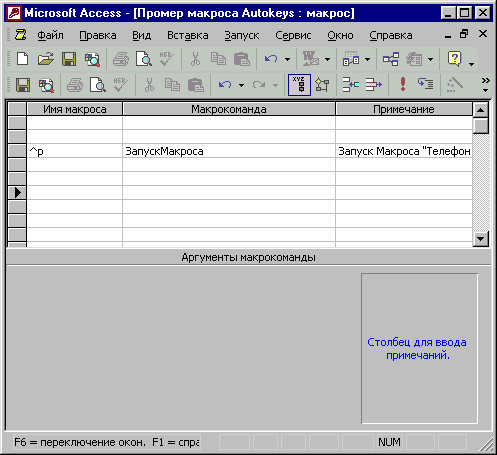Select row selector of the ^p row
The height and width of the screenshot is (455, 497).
17,151
